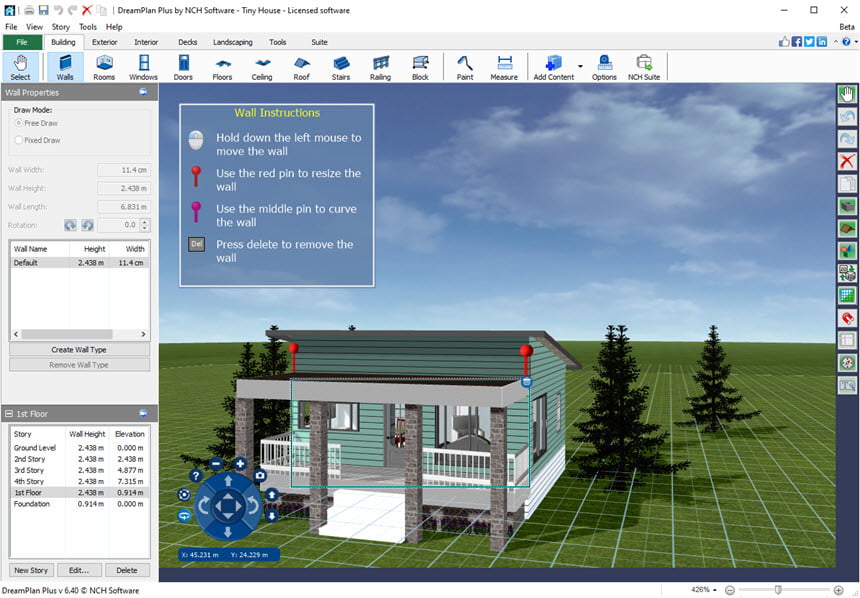Select the Free Draw radio button
Screen dimensions: 860x598
click(x=19, y=123)
